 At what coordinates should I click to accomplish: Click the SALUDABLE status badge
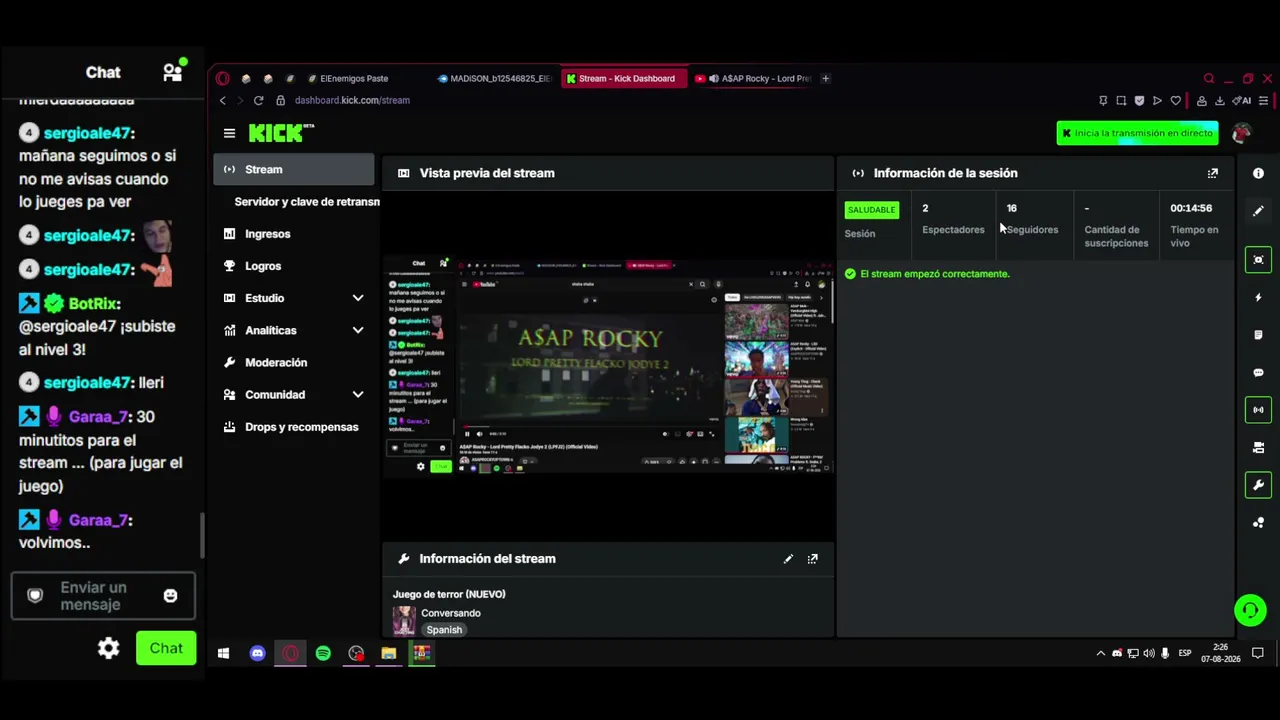[x=871, y=210]
